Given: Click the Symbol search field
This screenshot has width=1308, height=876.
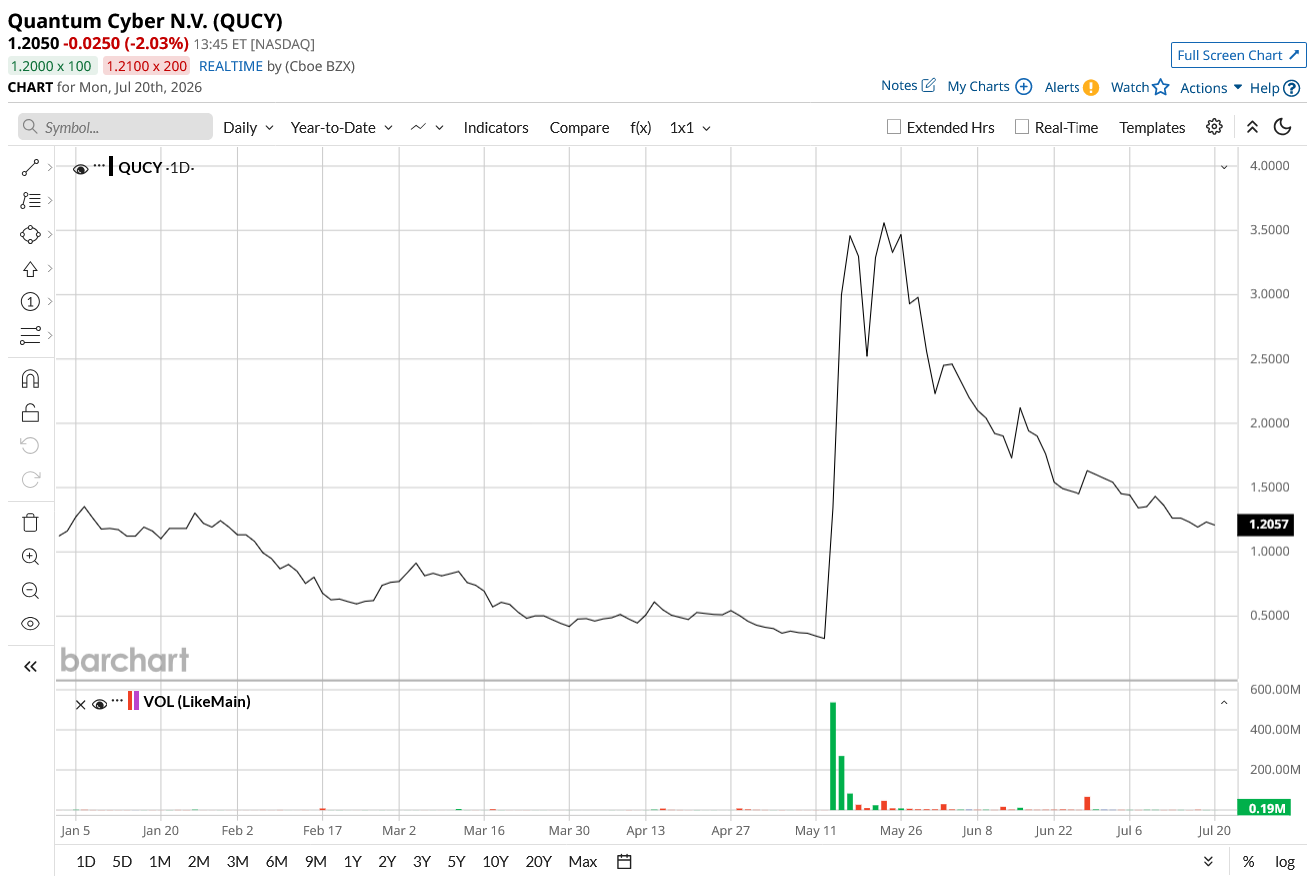Looking at the screenshot, I should point(115,127).
